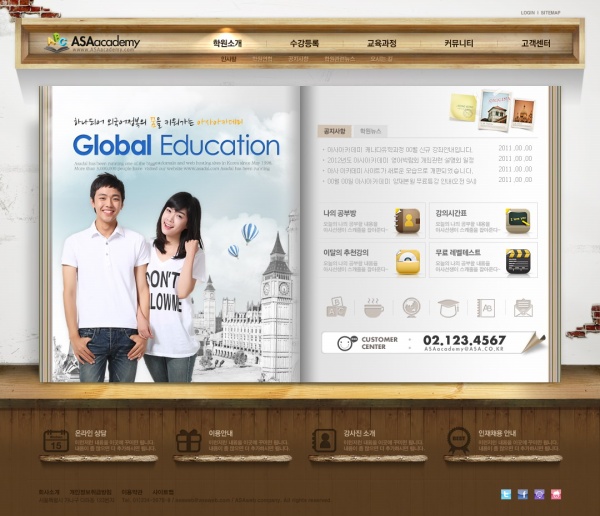Click the 이용약관 footer link
This screenshot has width=600, height=516.
pyautogui.click(x=132, y=492)
